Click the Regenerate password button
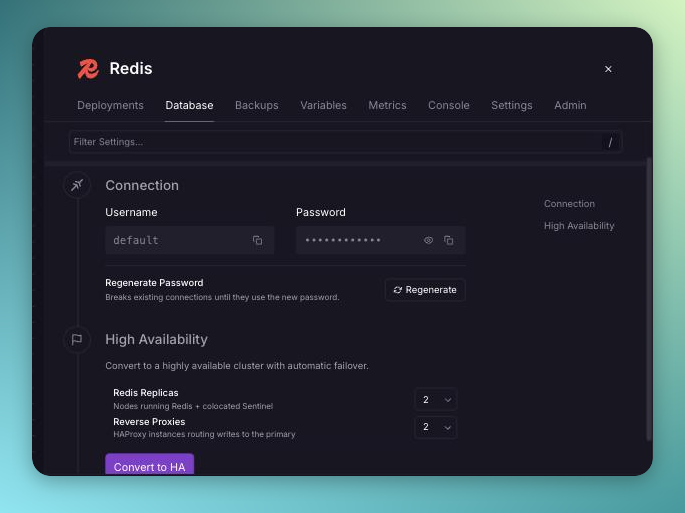Image resolution: width=685 pixels, height=513 pixels. coord(425,290)
